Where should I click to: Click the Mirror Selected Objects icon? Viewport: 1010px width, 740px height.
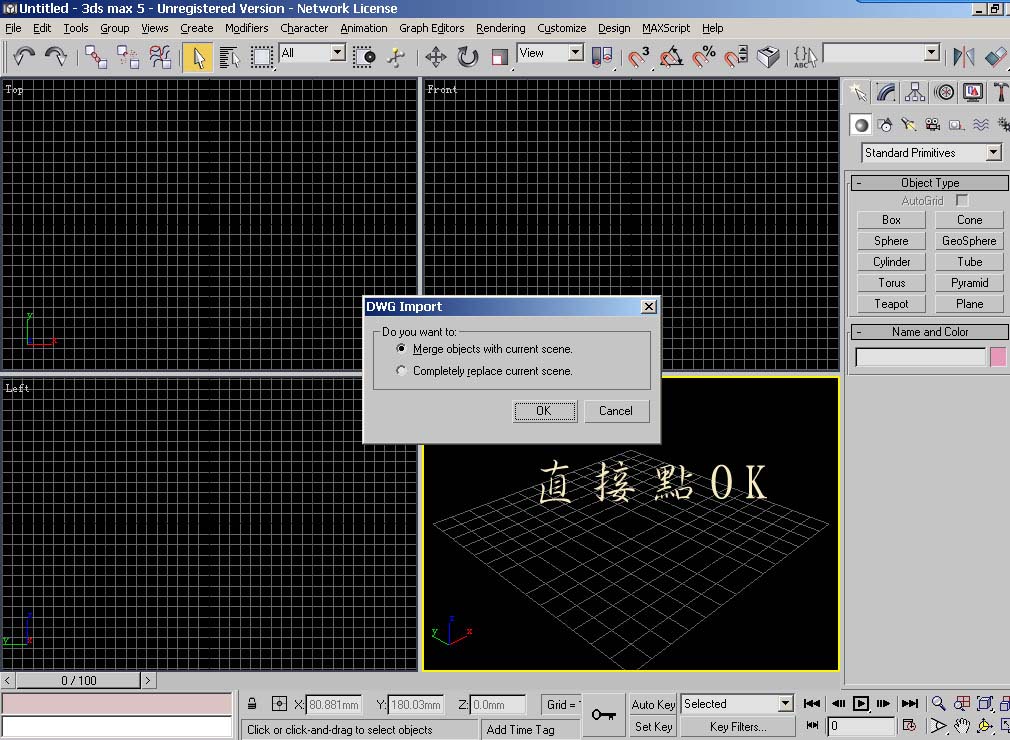964,57
